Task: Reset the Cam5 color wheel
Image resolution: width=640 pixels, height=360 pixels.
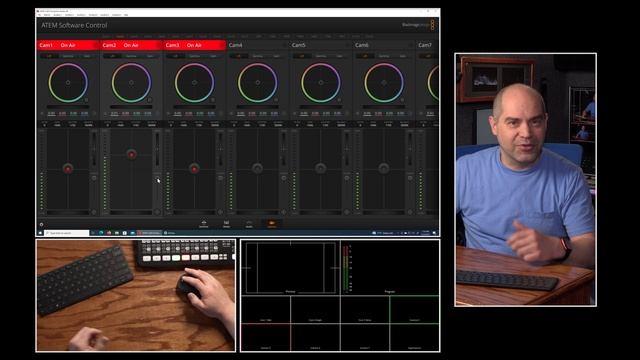Action: point(339,99)
